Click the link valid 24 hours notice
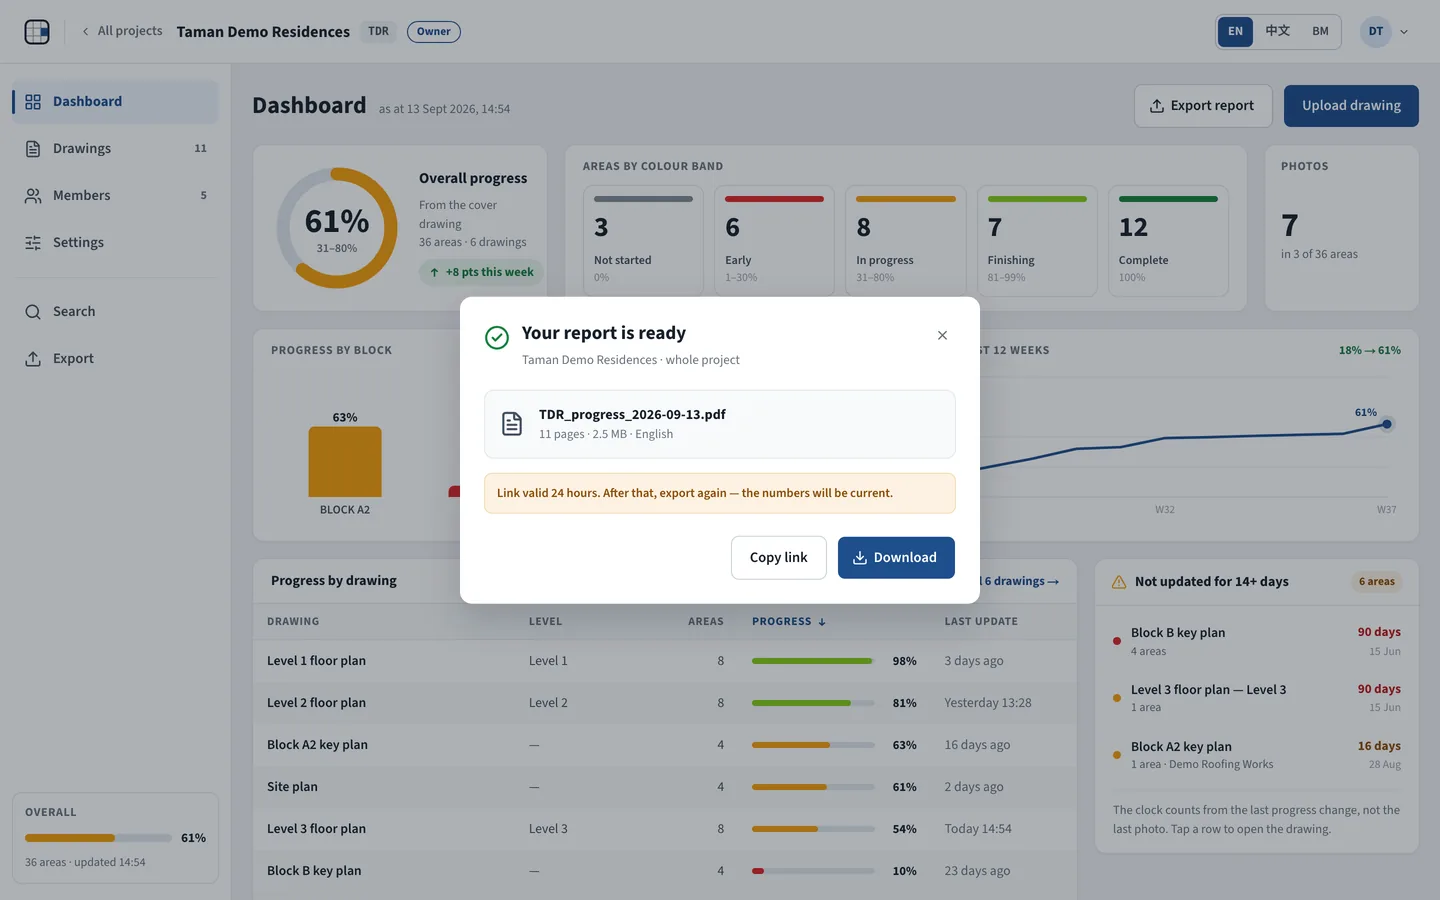Image resolution: width=1440 pixels, height=900 pixels. pyautogui.click(x=720, y=493)
